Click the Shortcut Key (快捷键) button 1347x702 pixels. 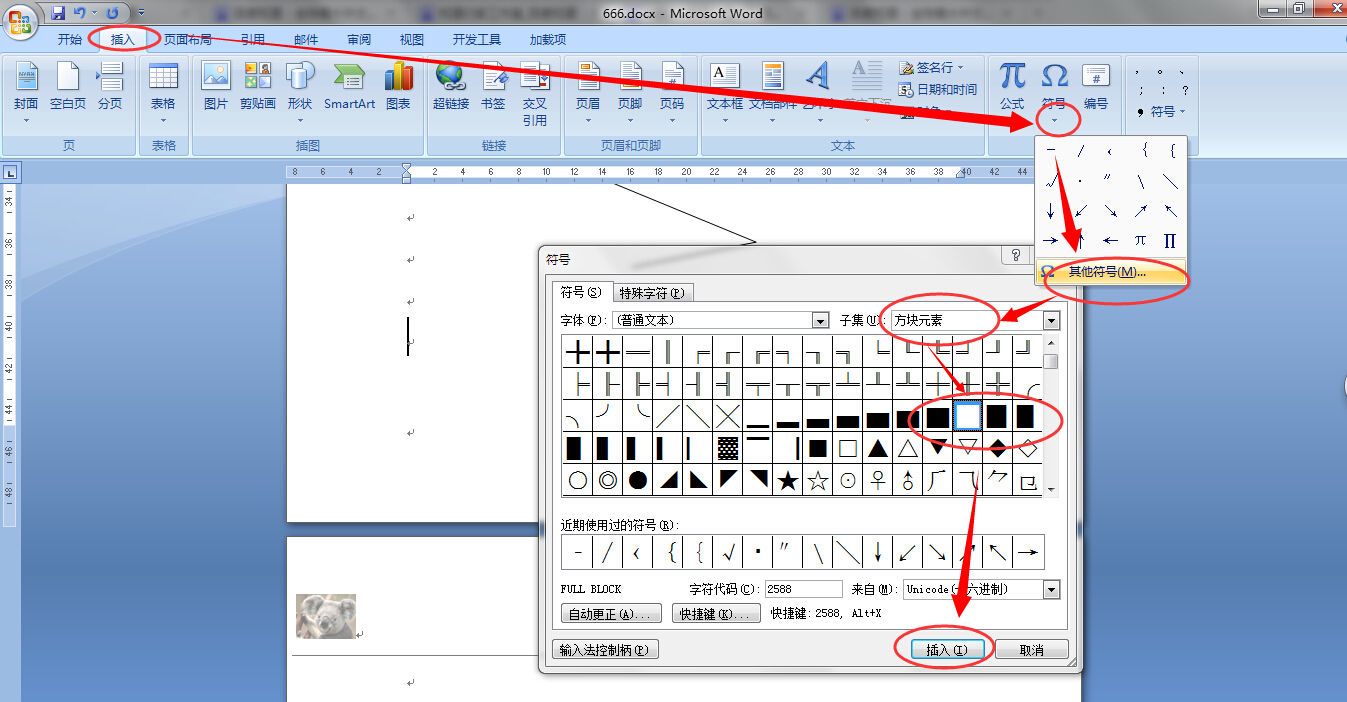(x=716, y=614)
